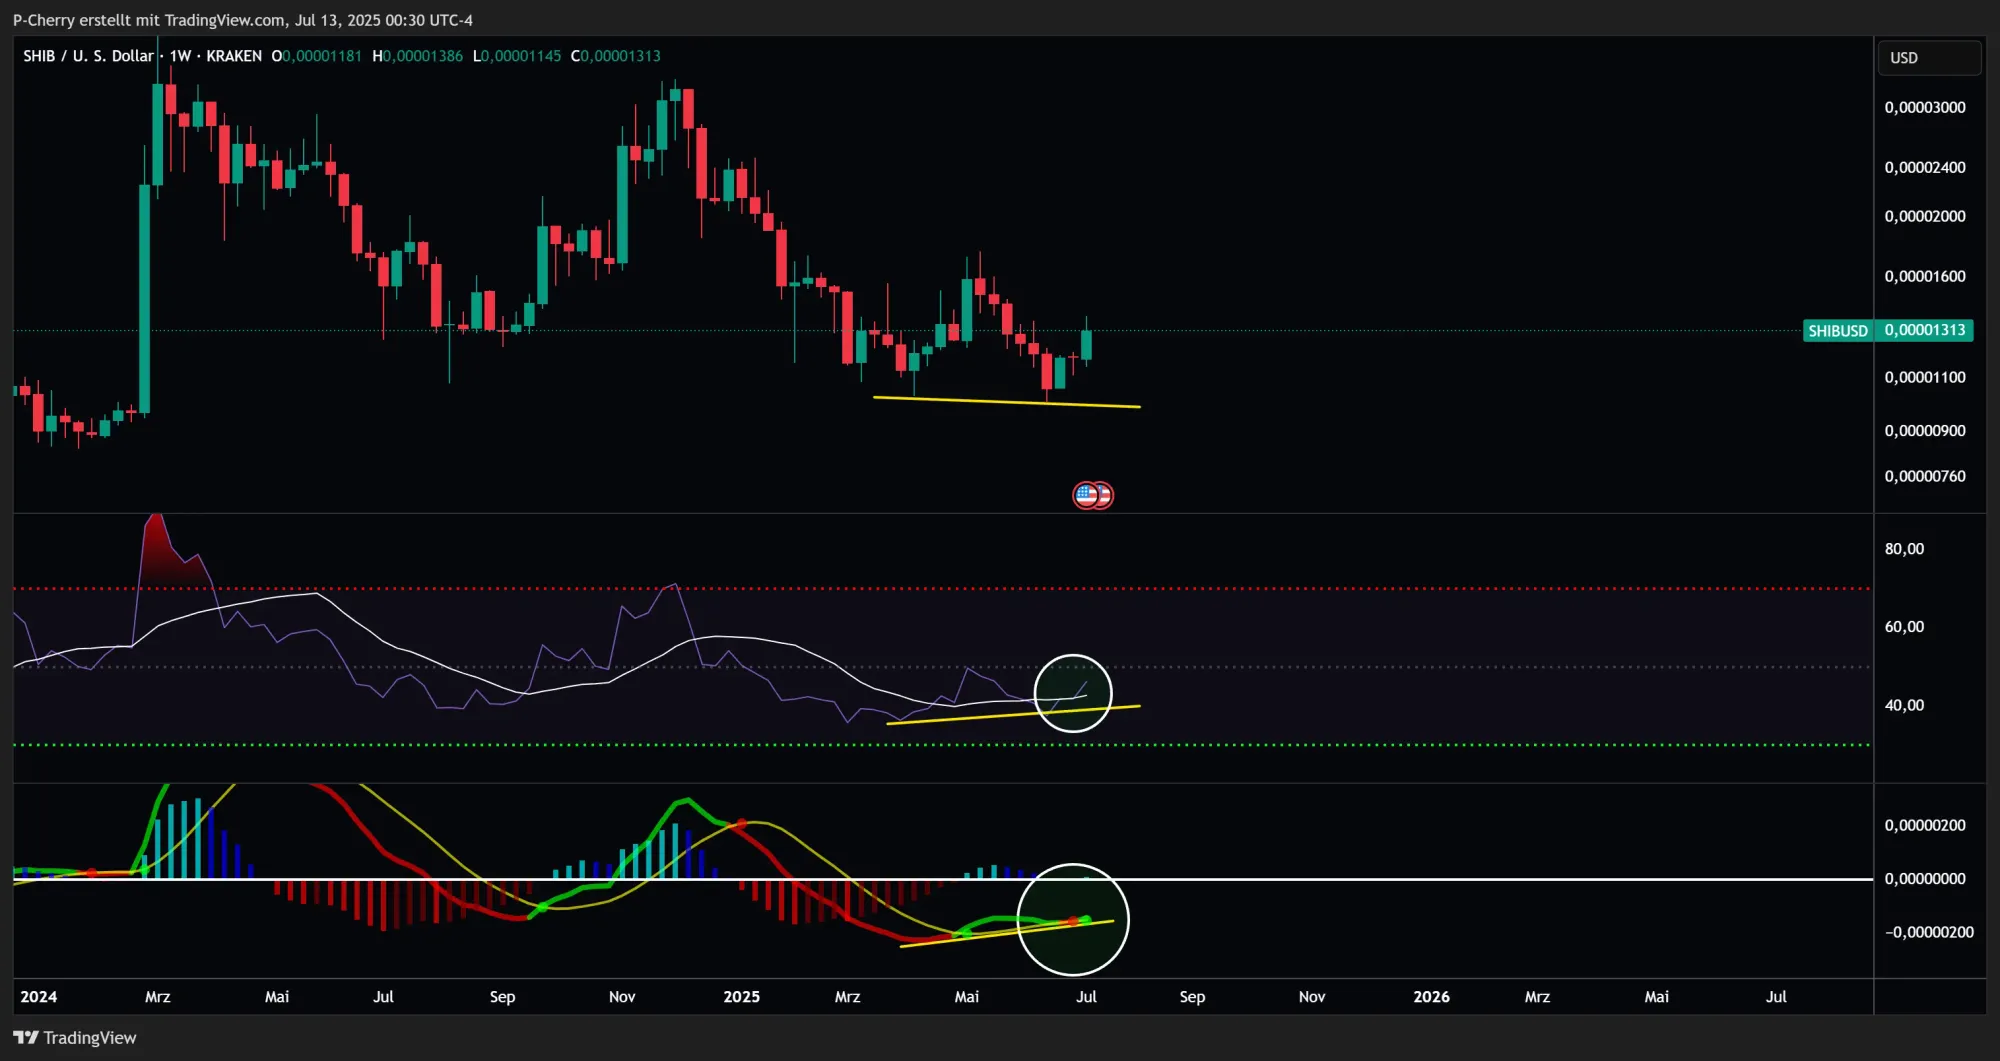Click the Nov label before 2026
Viewport: 2000px width, 1061px height.
click(1312, 996)
